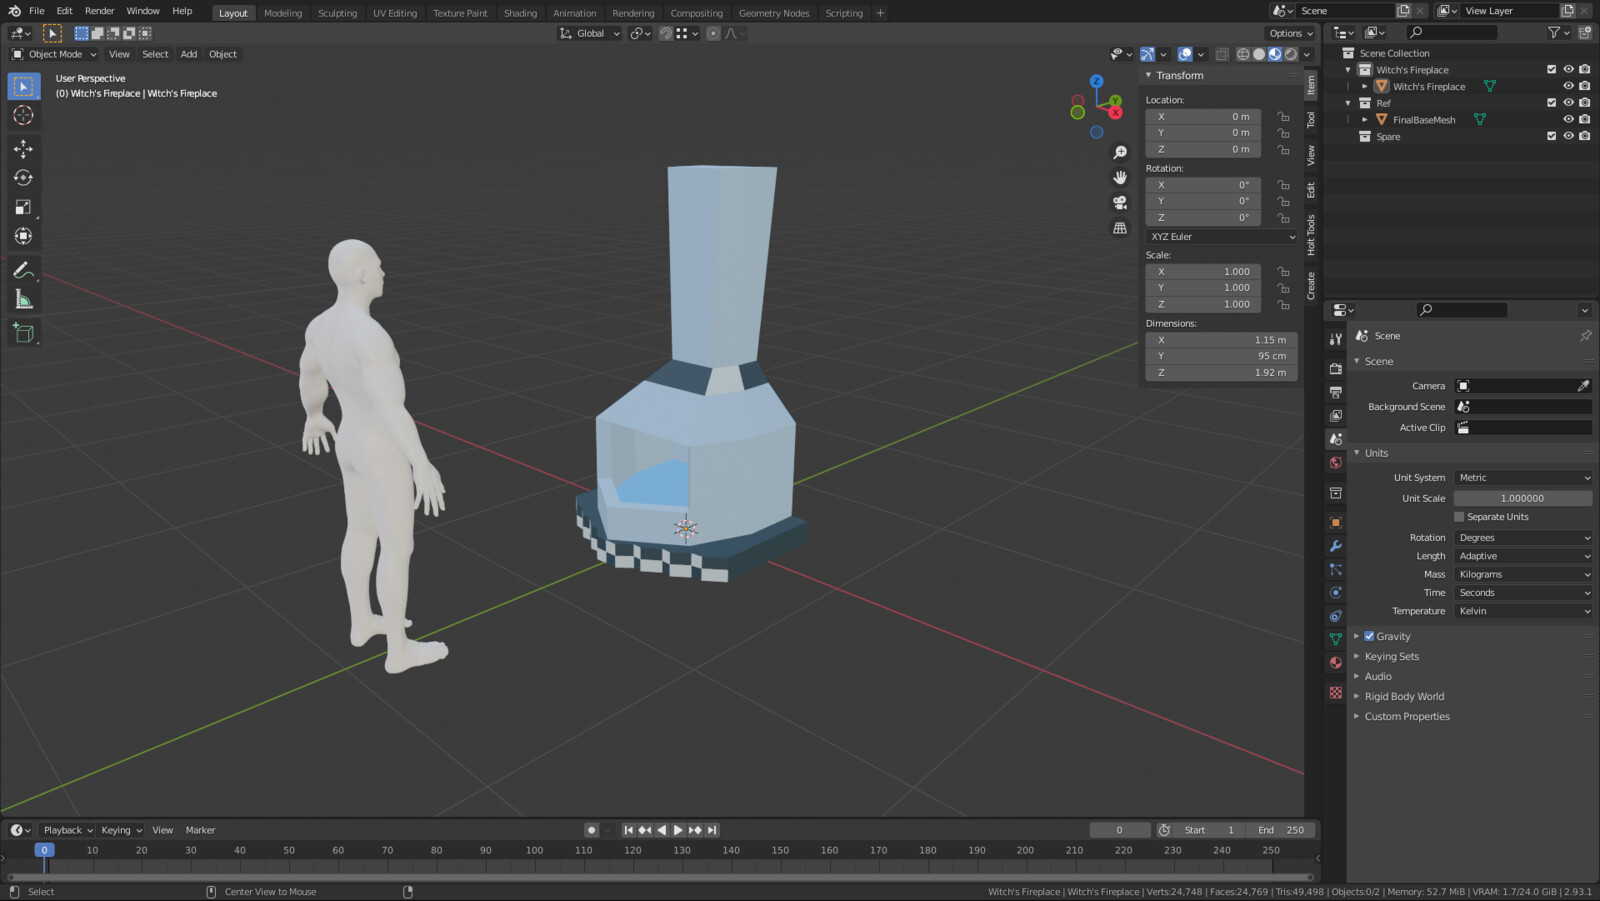
Task: Open the View Layer properties tab
Action: (x=1335, y=415)
